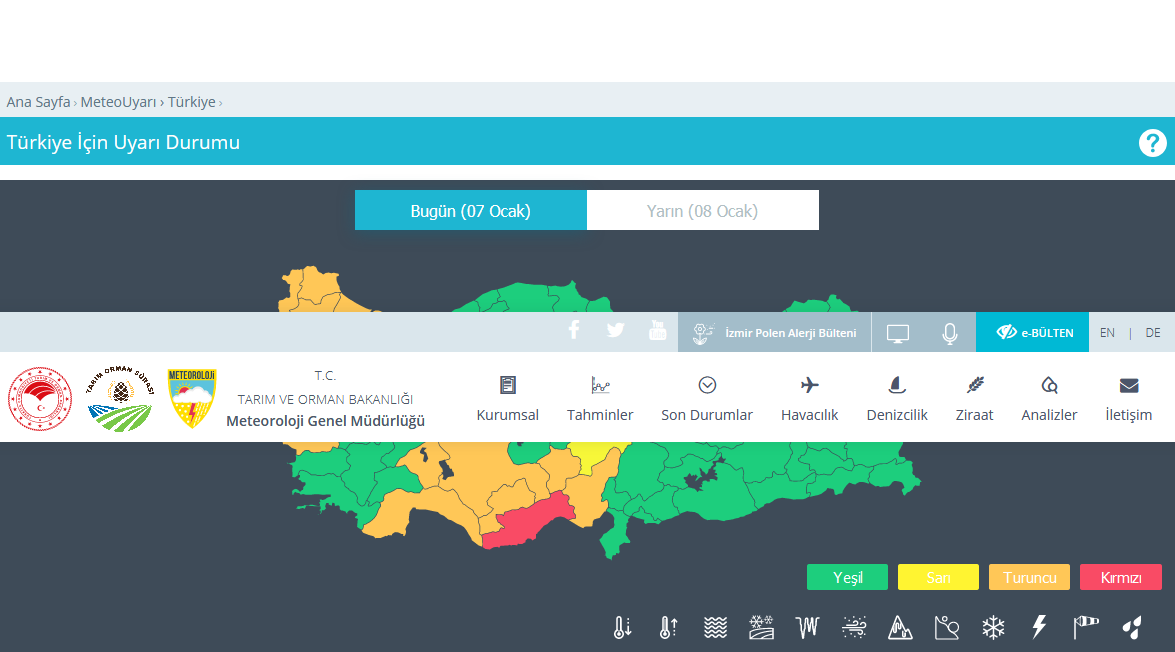Open the Denizcilik menu
The width and height of the screenshot is (1175, 652).
click(897, 399)
